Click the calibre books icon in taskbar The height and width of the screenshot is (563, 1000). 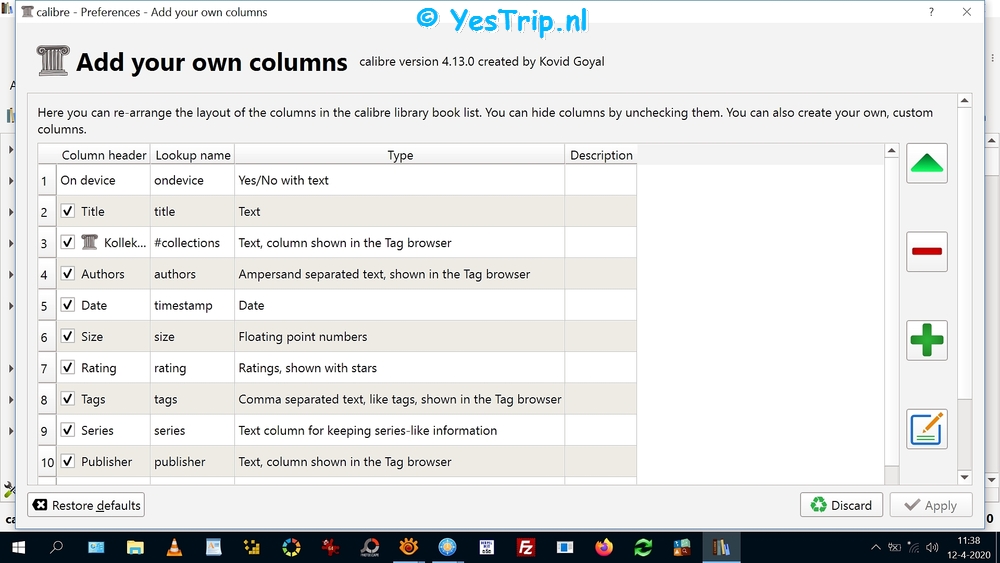[720, 547]
